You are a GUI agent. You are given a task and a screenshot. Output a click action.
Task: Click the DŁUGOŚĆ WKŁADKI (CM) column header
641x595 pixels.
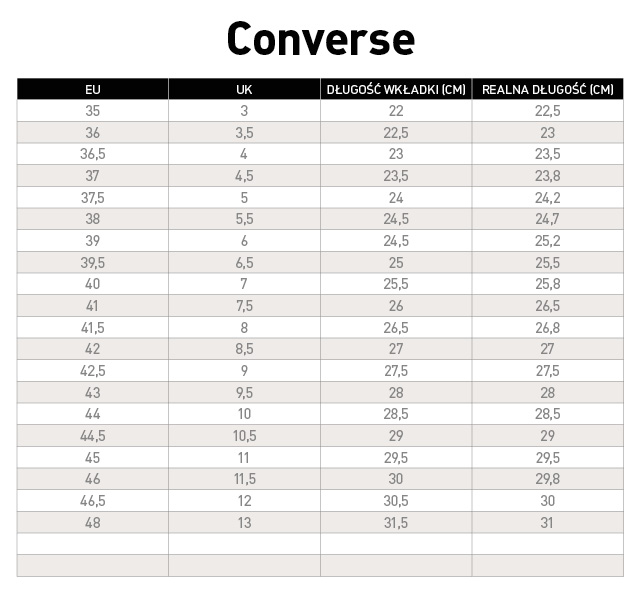pyautogui.click(x=396, y=89)
